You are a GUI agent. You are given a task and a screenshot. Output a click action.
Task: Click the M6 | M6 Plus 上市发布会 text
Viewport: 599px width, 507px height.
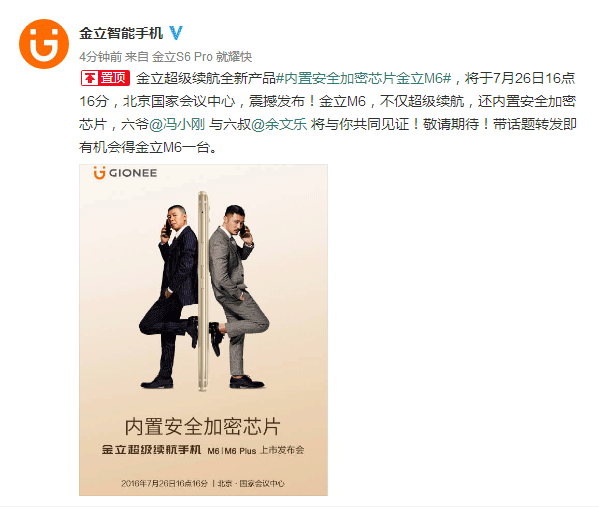(x=256, y=450)
